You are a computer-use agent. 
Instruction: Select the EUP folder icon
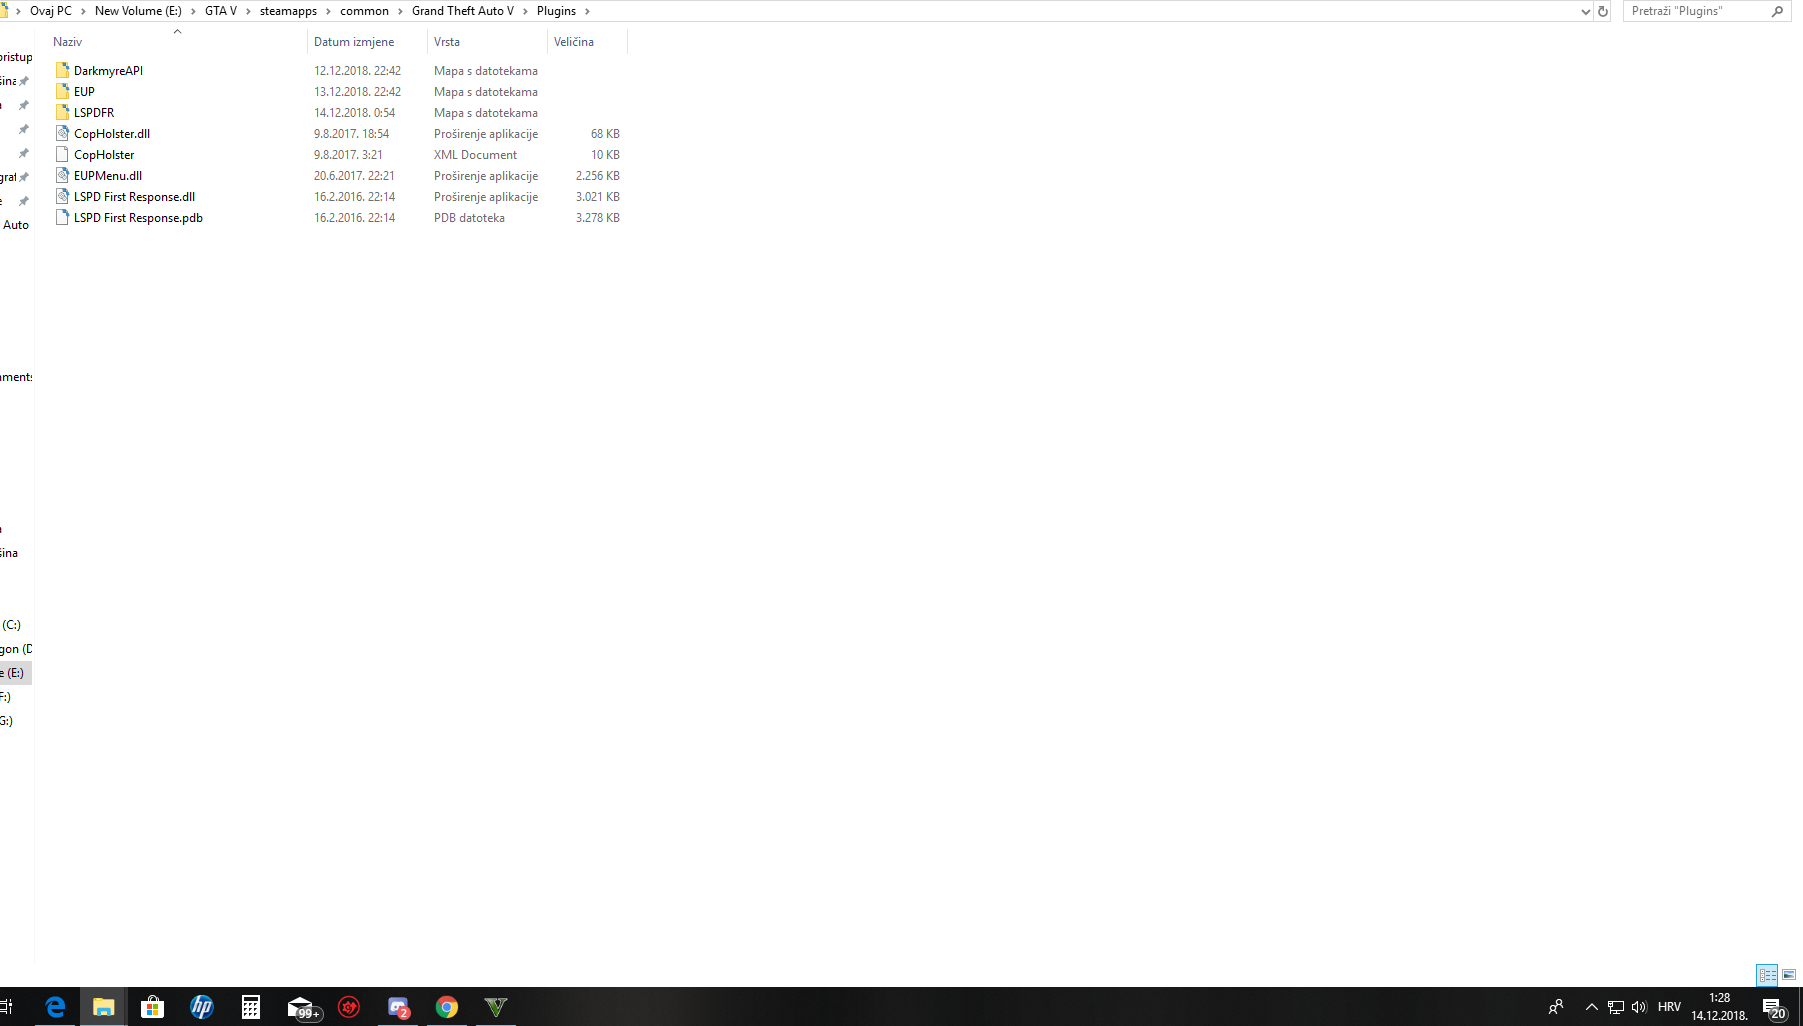(62, 91)
